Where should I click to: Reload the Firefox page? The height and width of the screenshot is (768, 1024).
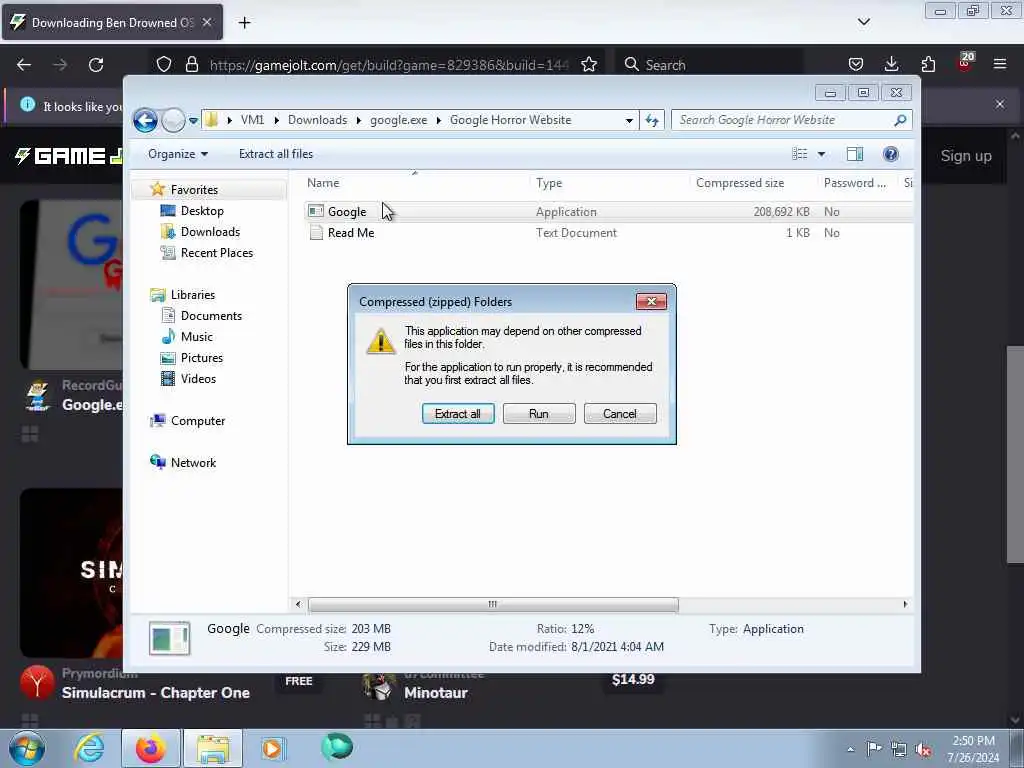coord(96,65)
